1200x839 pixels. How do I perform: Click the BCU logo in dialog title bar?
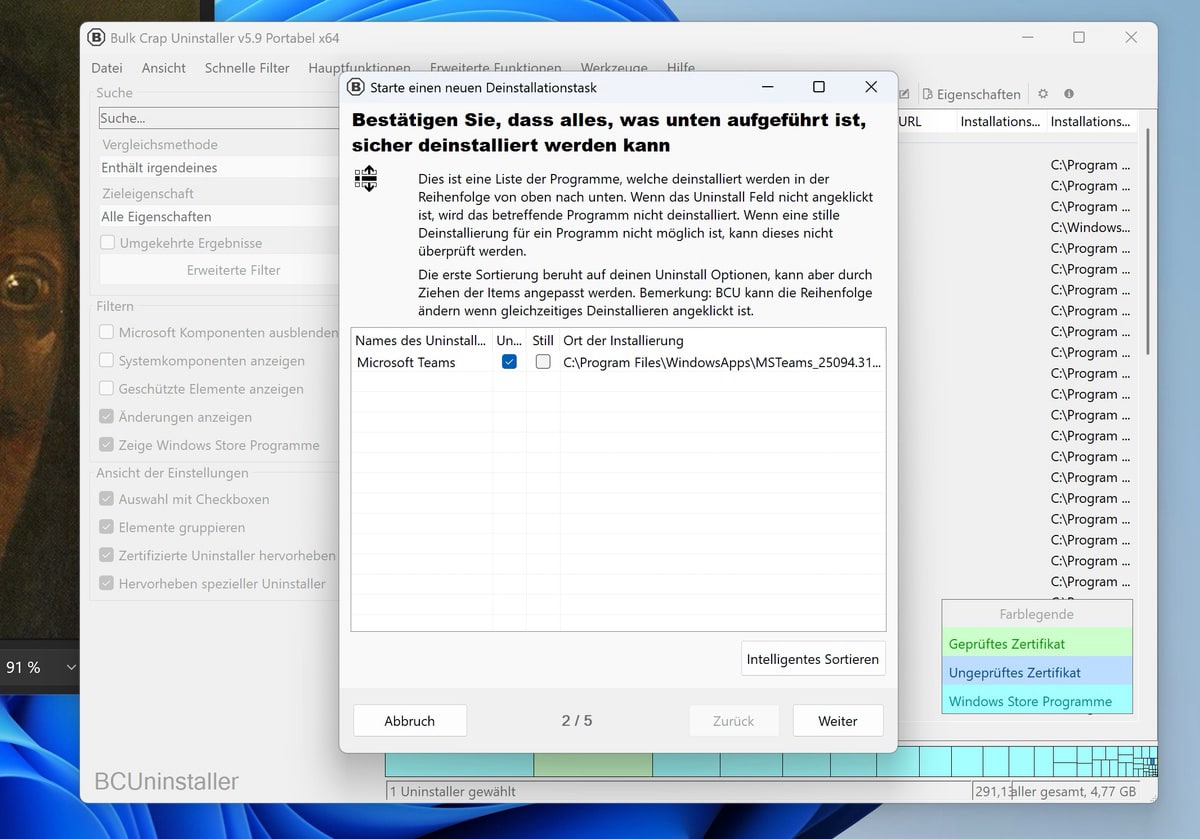355,87
